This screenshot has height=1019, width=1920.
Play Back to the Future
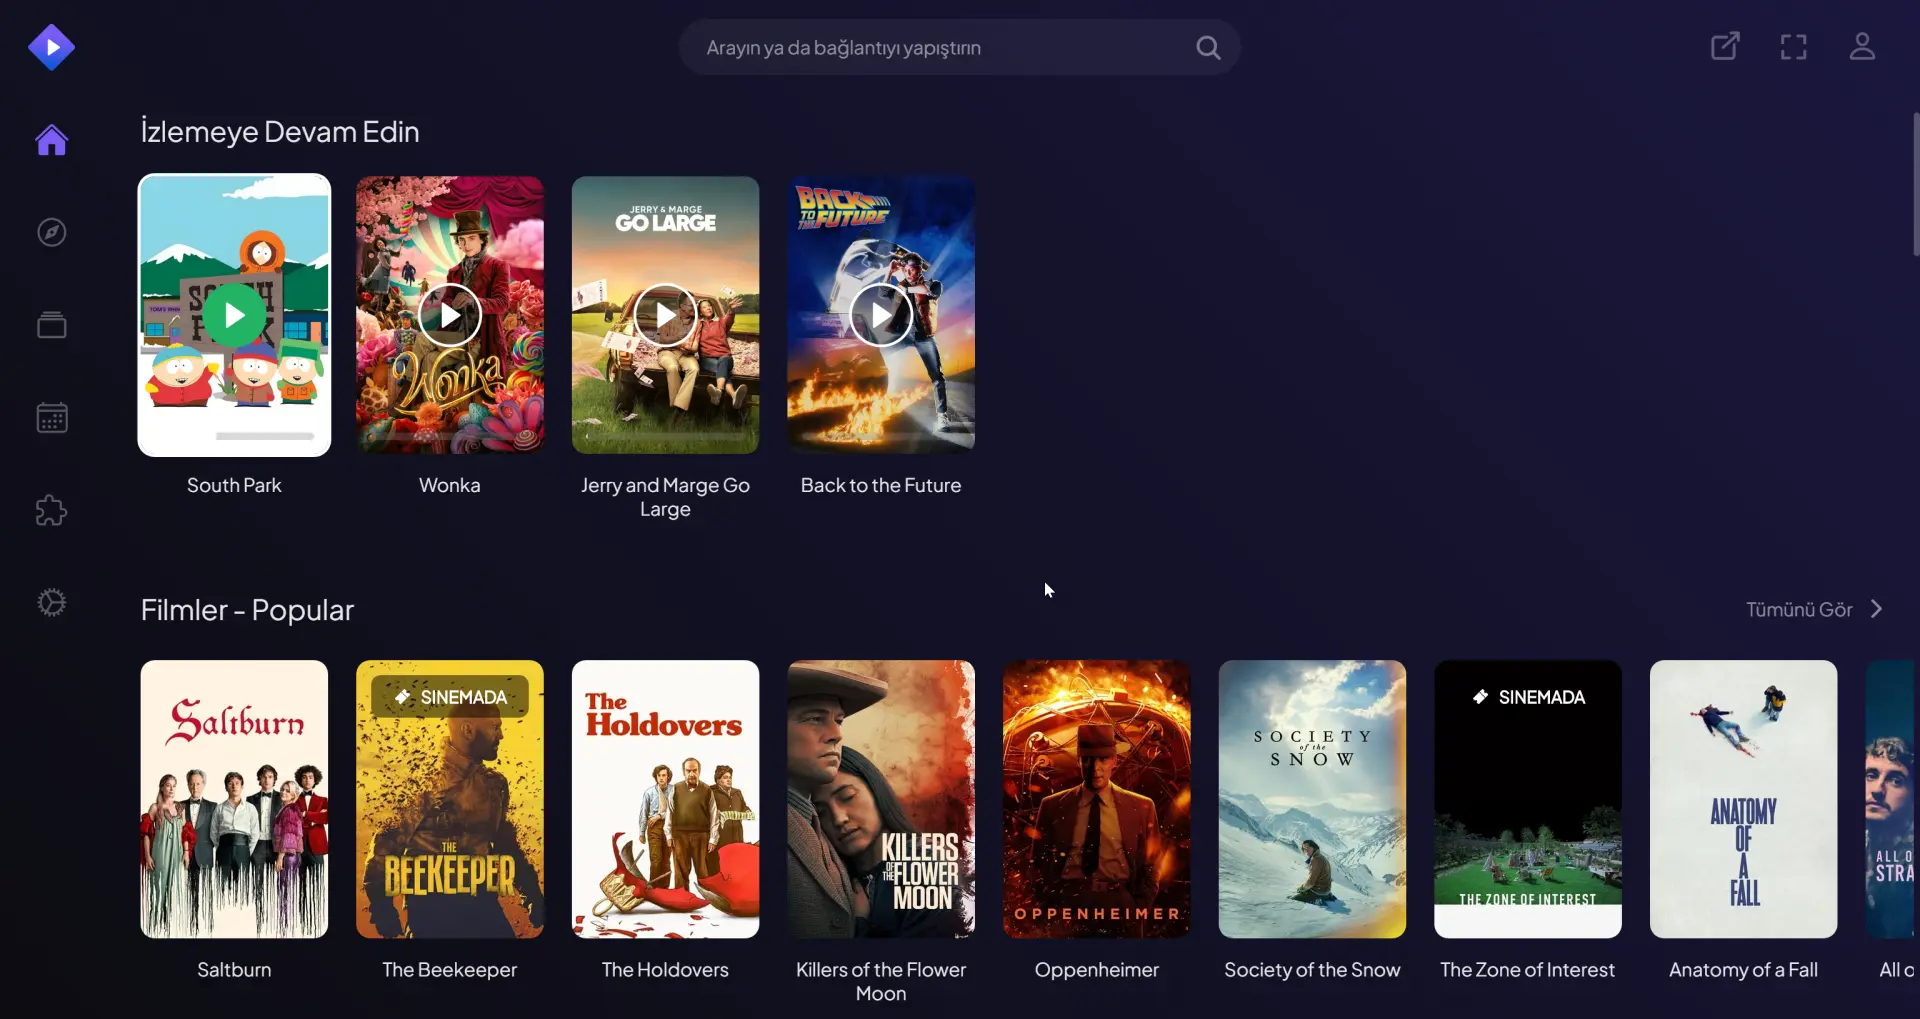click(881, 315)
